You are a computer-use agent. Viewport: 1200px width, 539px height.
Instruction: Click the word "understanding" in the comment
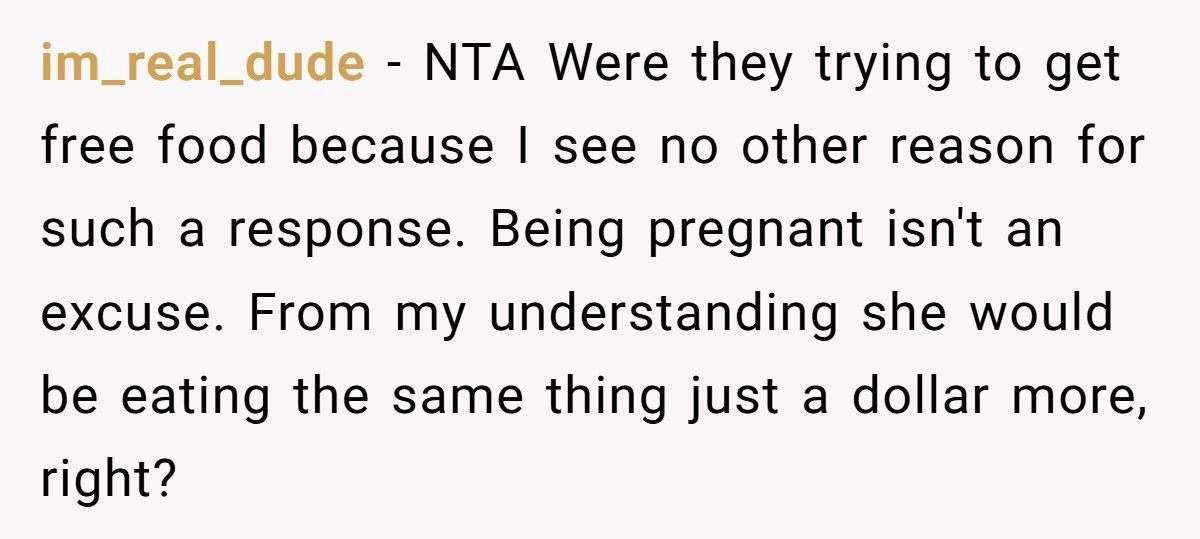point(664,314)
